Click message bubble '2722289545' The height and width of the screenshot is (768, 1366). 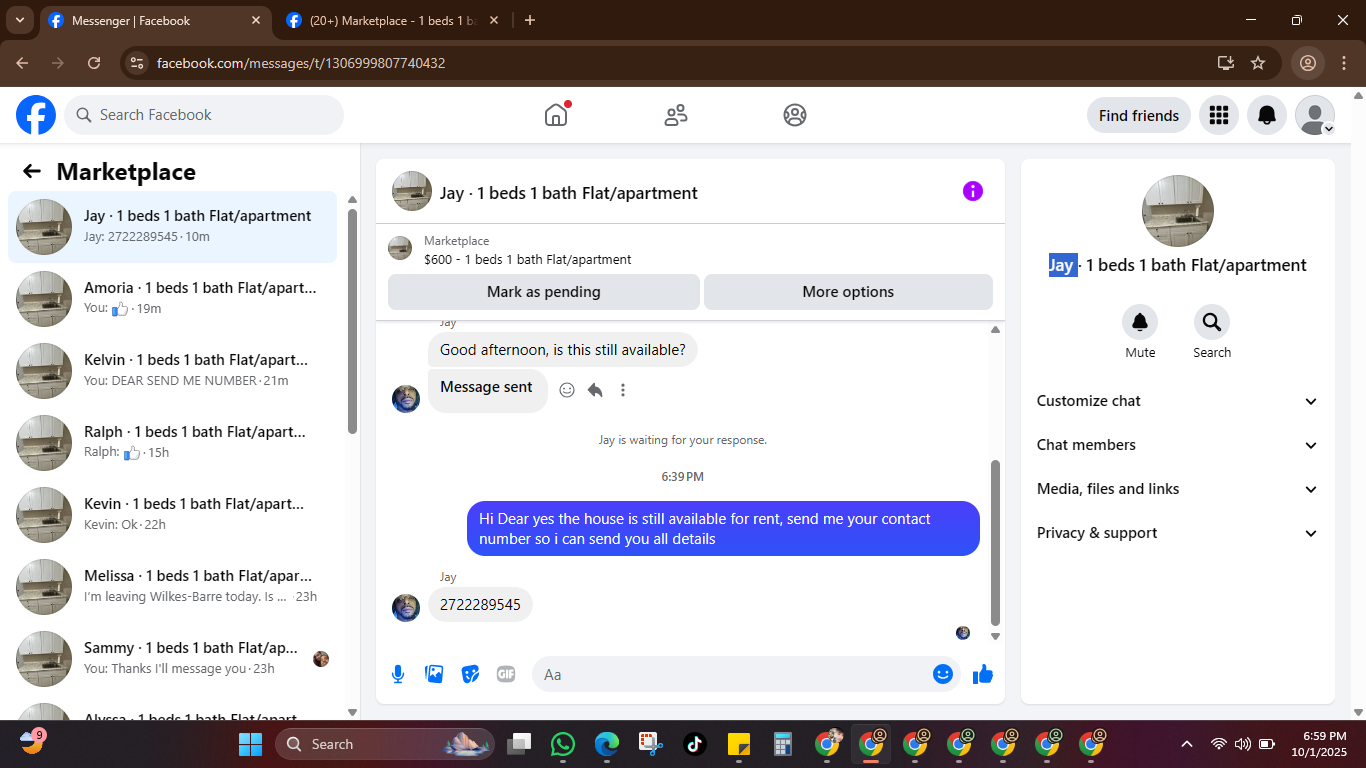(480, 605)
